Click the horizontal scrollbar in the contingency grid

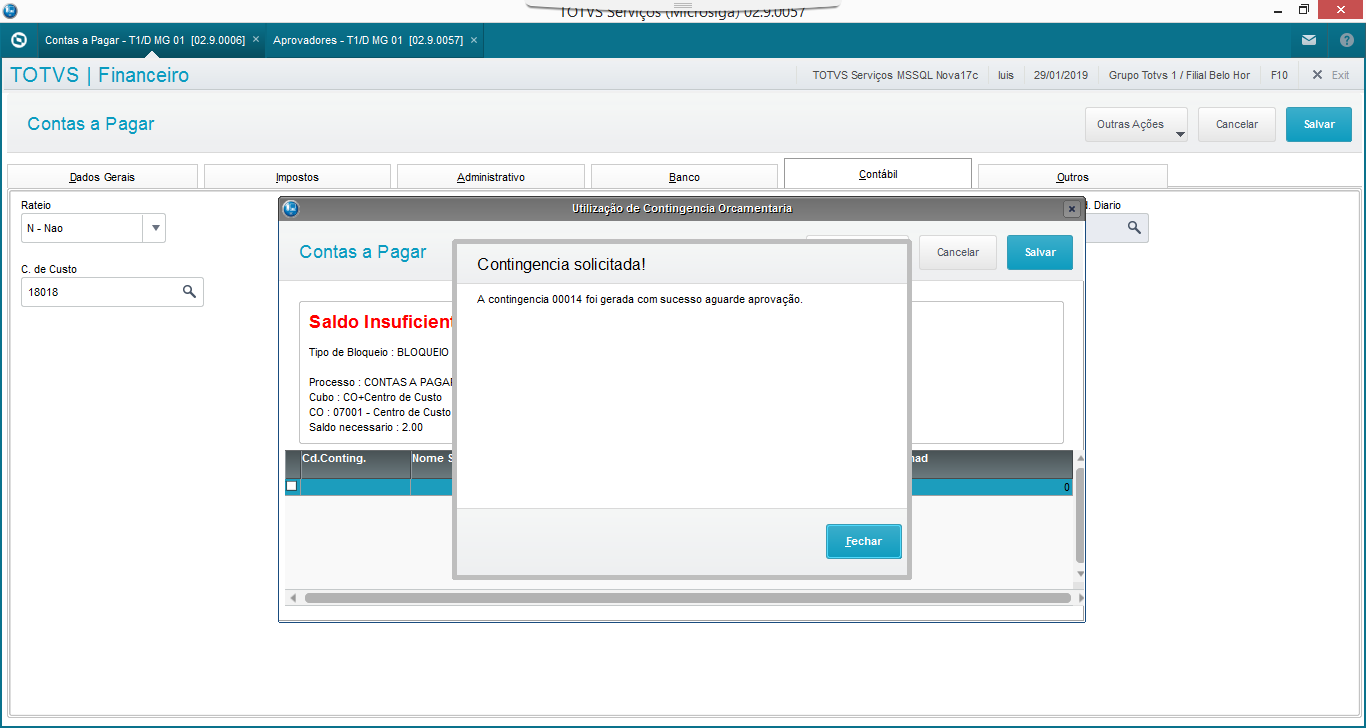click(x=687, y=598)
